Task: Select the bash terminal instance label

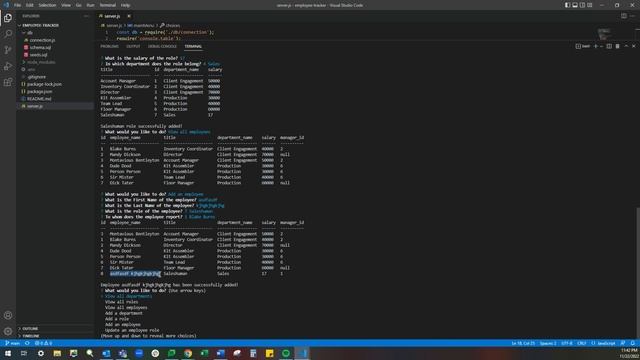Action: tap(583, 47)
